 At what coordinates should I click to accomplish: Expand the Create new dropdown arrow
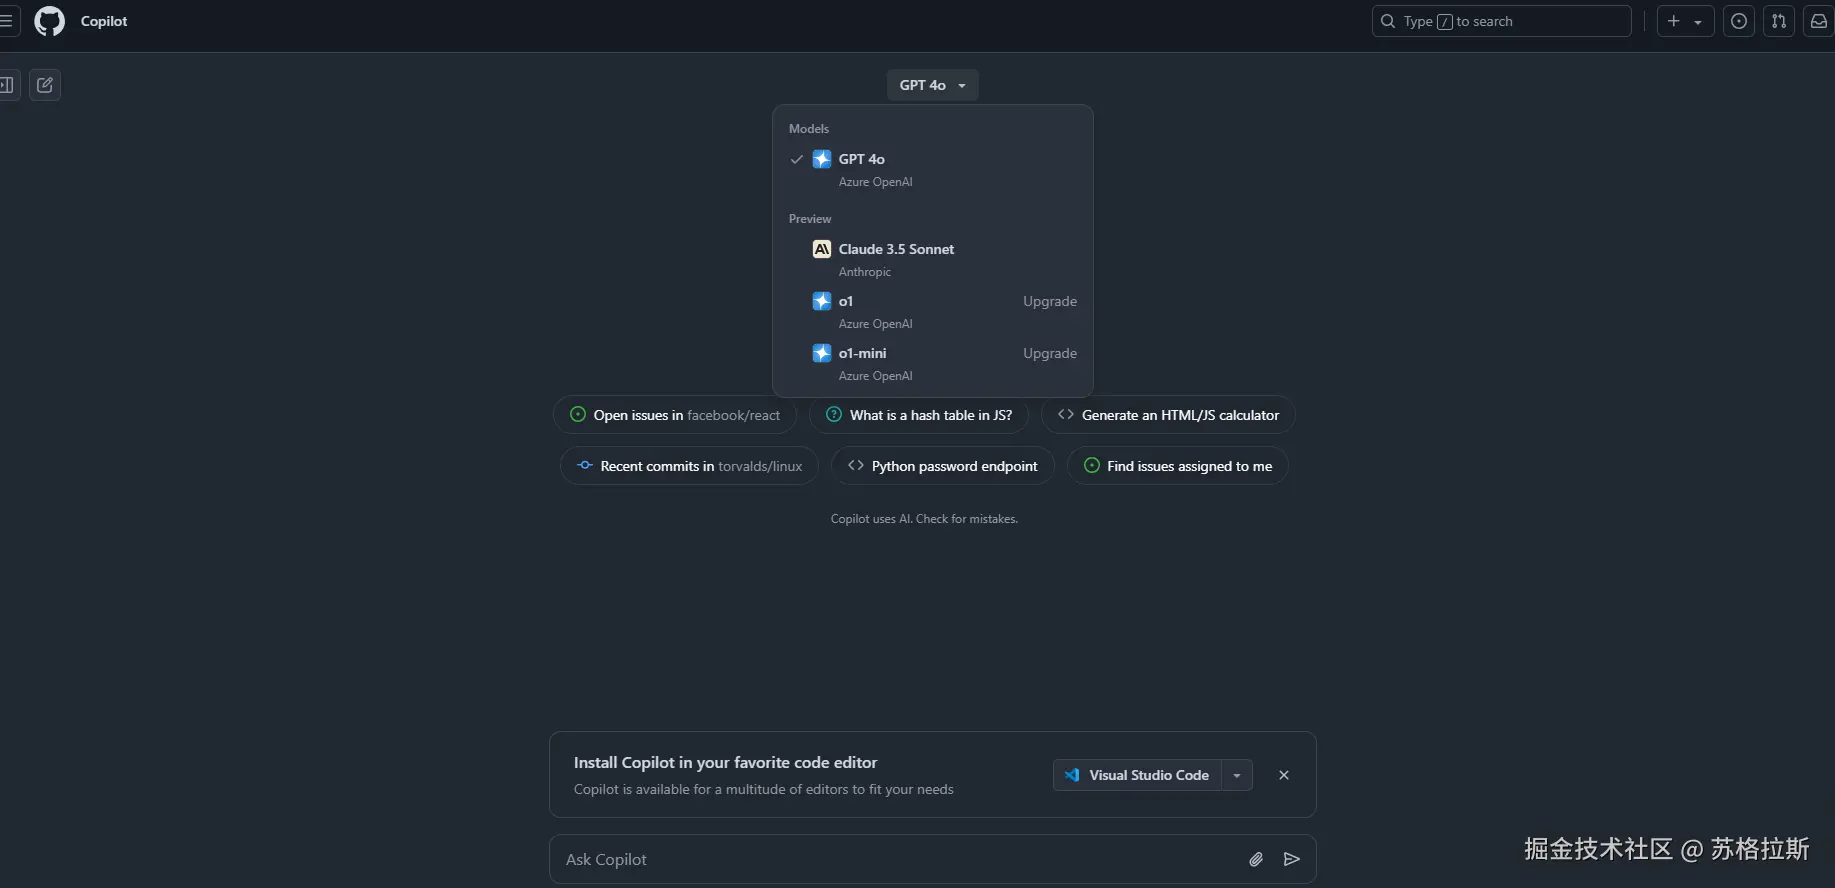click(1698, 22)
